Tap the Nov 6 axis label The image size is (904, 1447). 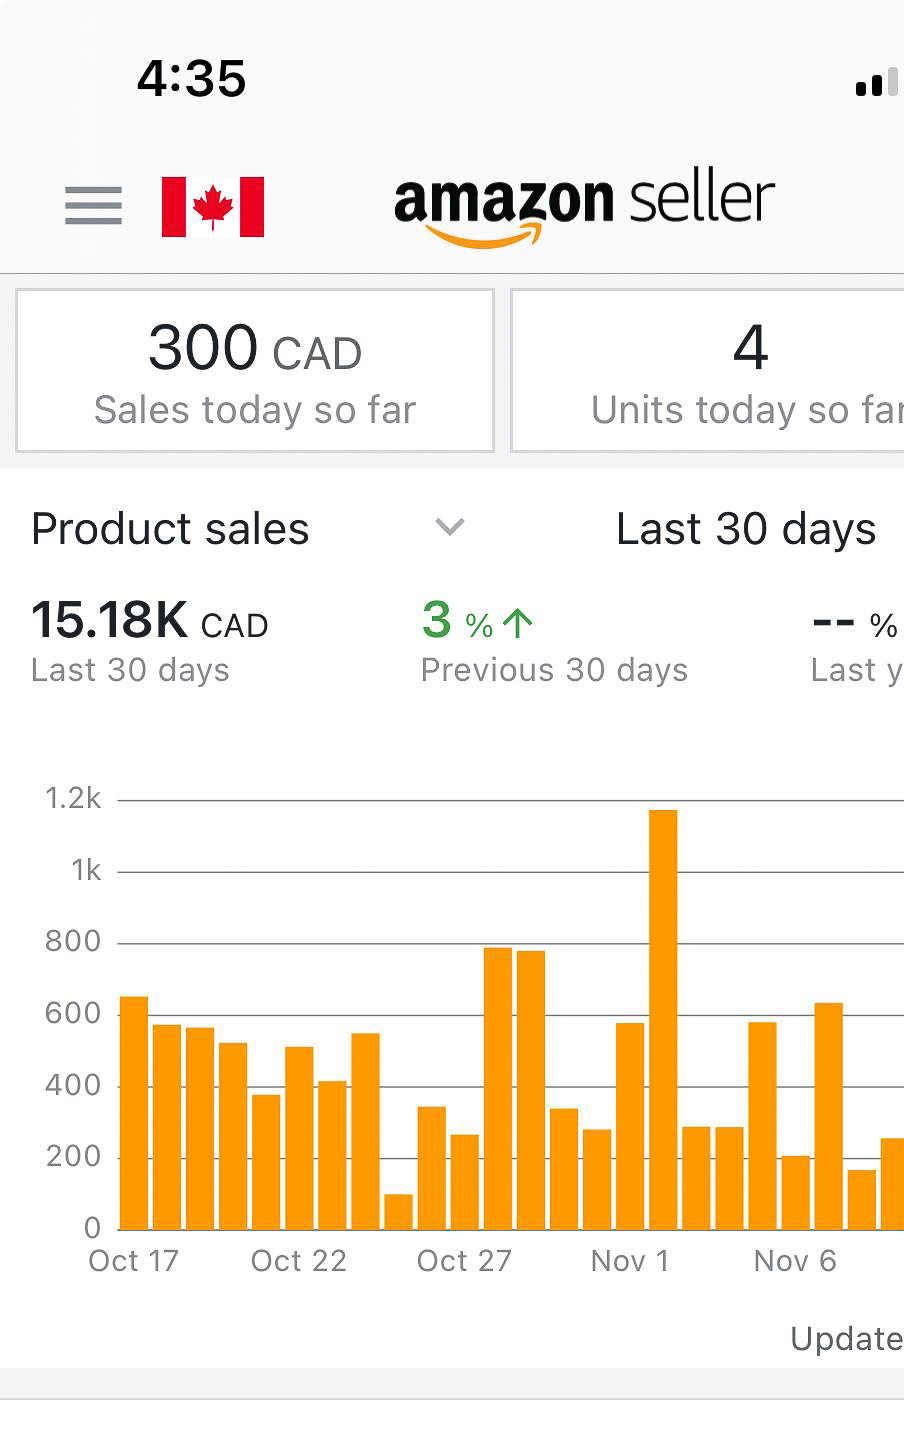794,1261
